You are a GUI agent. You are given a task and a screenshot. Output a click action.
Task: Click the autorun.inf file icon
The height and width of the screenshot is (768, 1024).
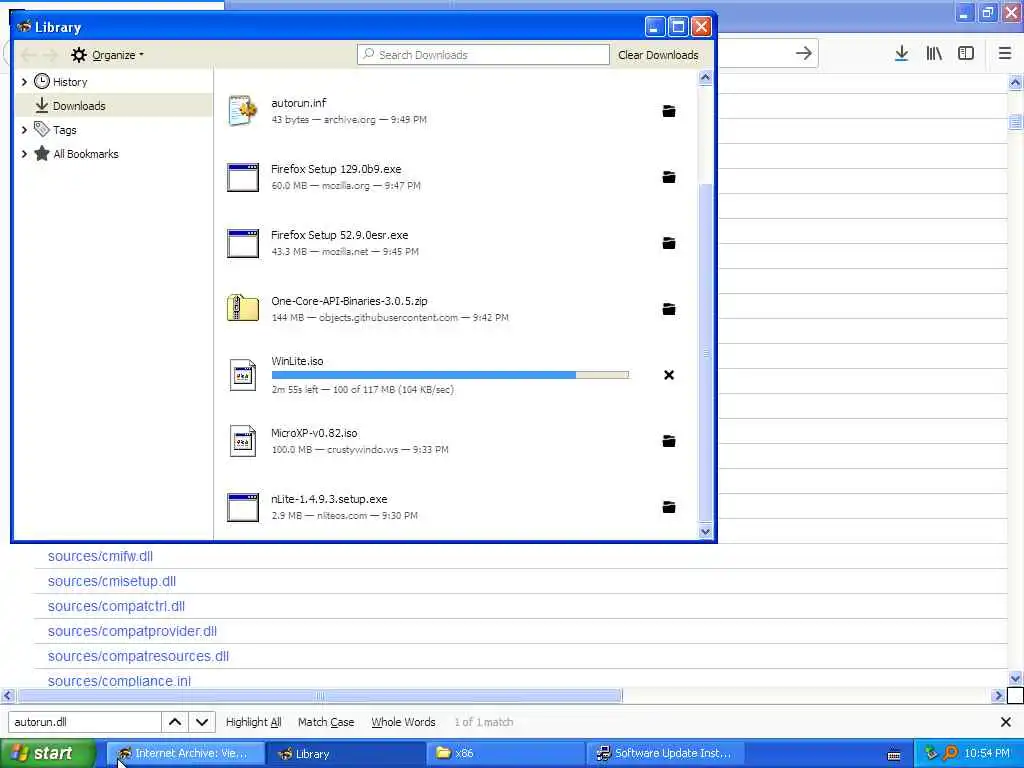(243, 111)
